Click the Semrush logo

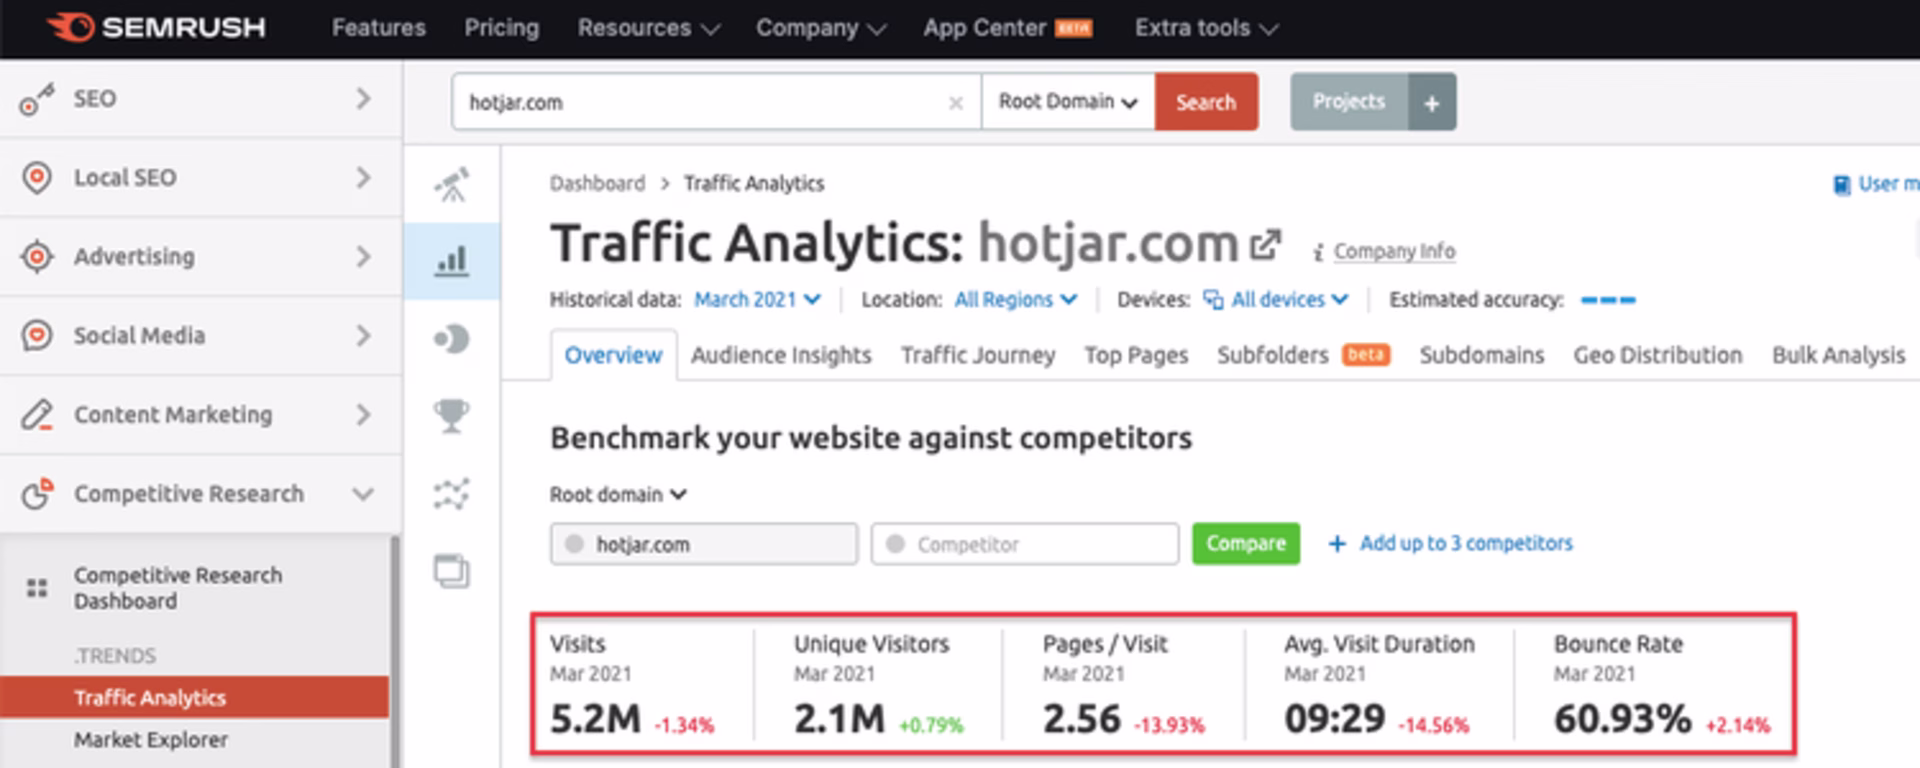(x=156, y=27)
